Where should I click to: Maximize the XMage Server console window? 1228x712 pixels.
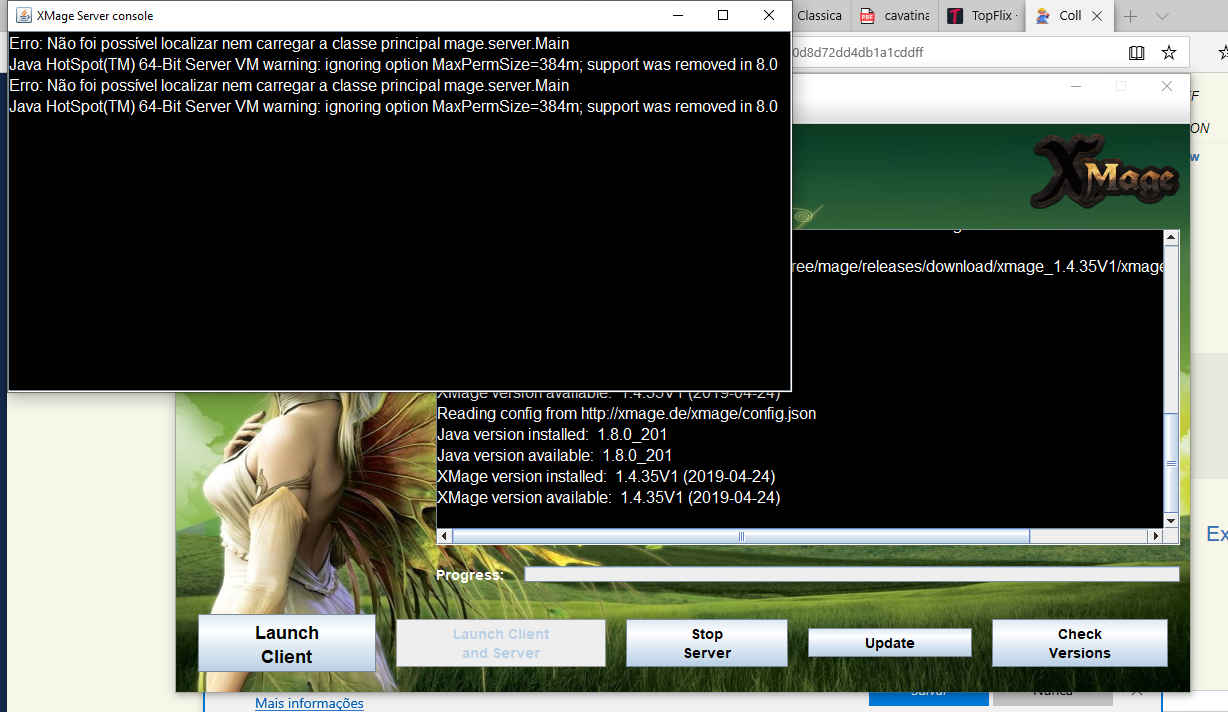pos(723,16)
